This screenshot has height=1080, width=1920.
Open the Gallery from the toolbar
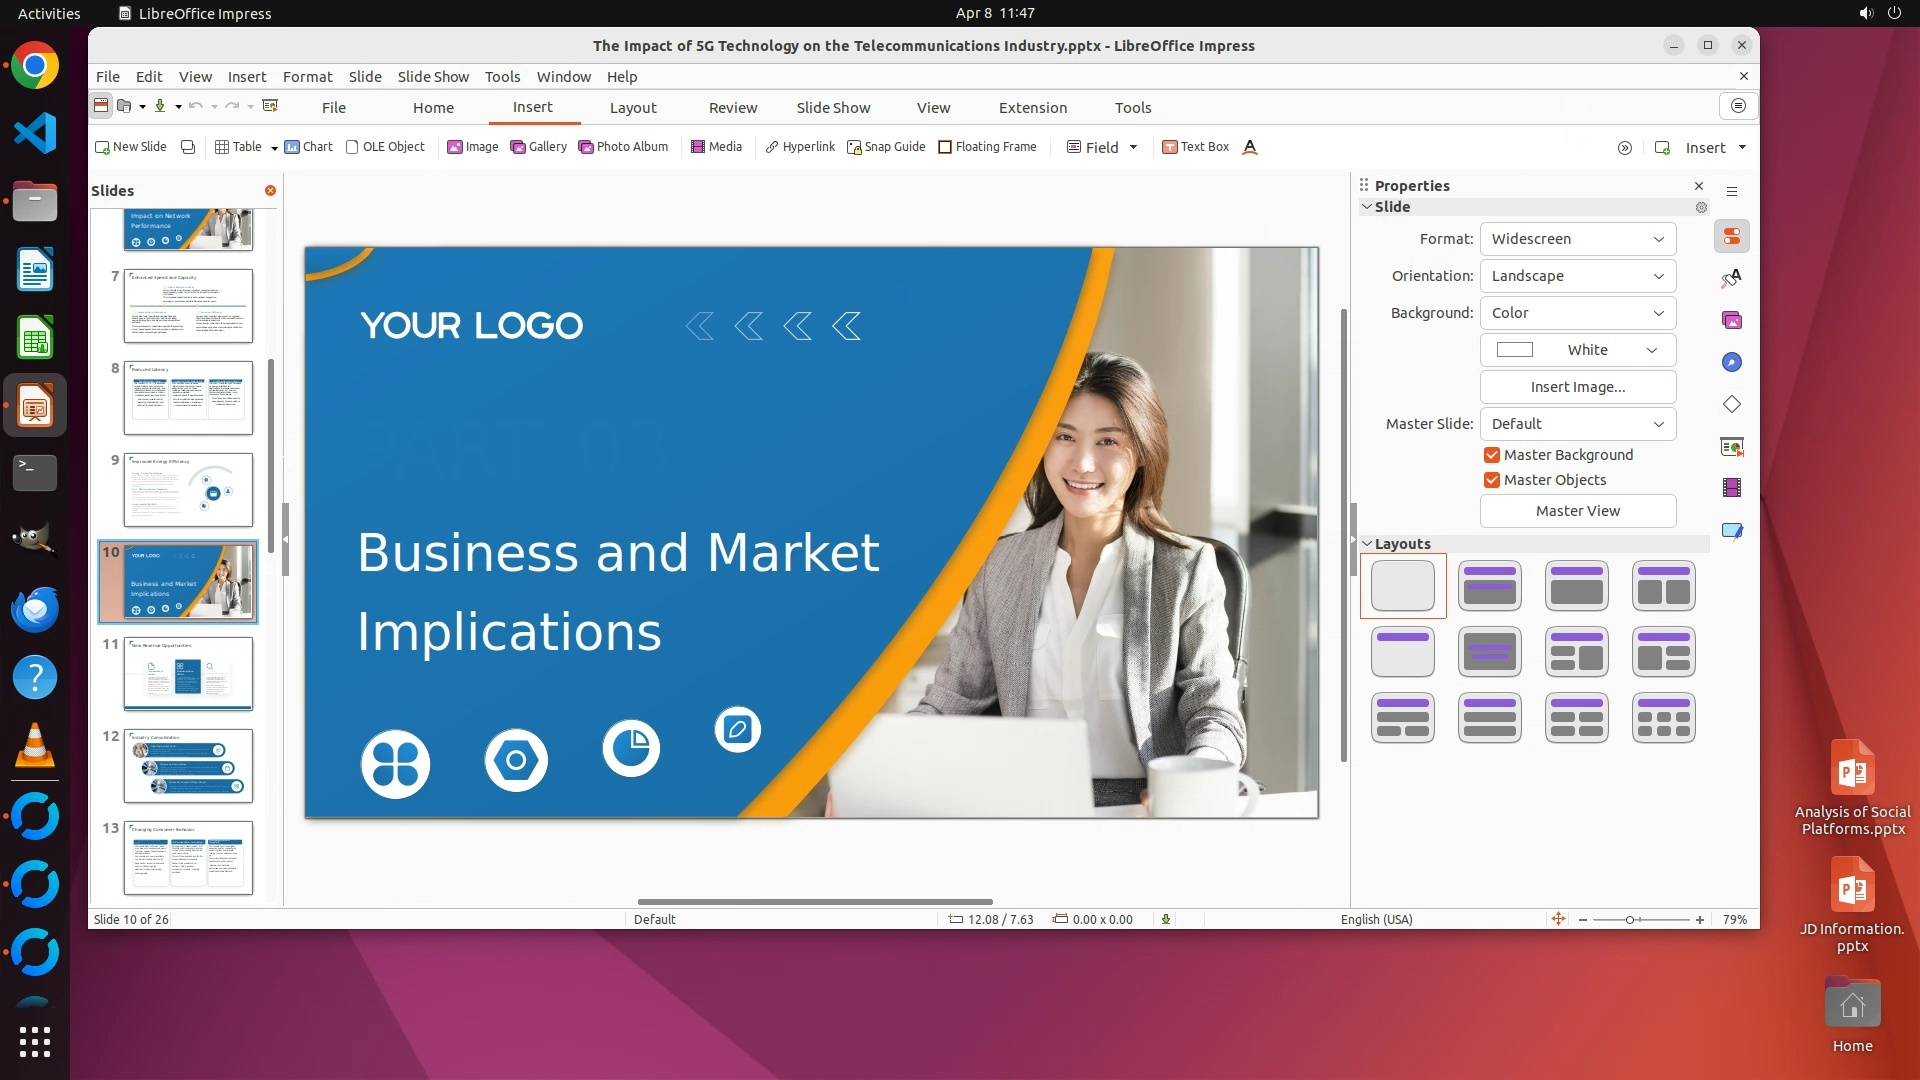[538, 147]
